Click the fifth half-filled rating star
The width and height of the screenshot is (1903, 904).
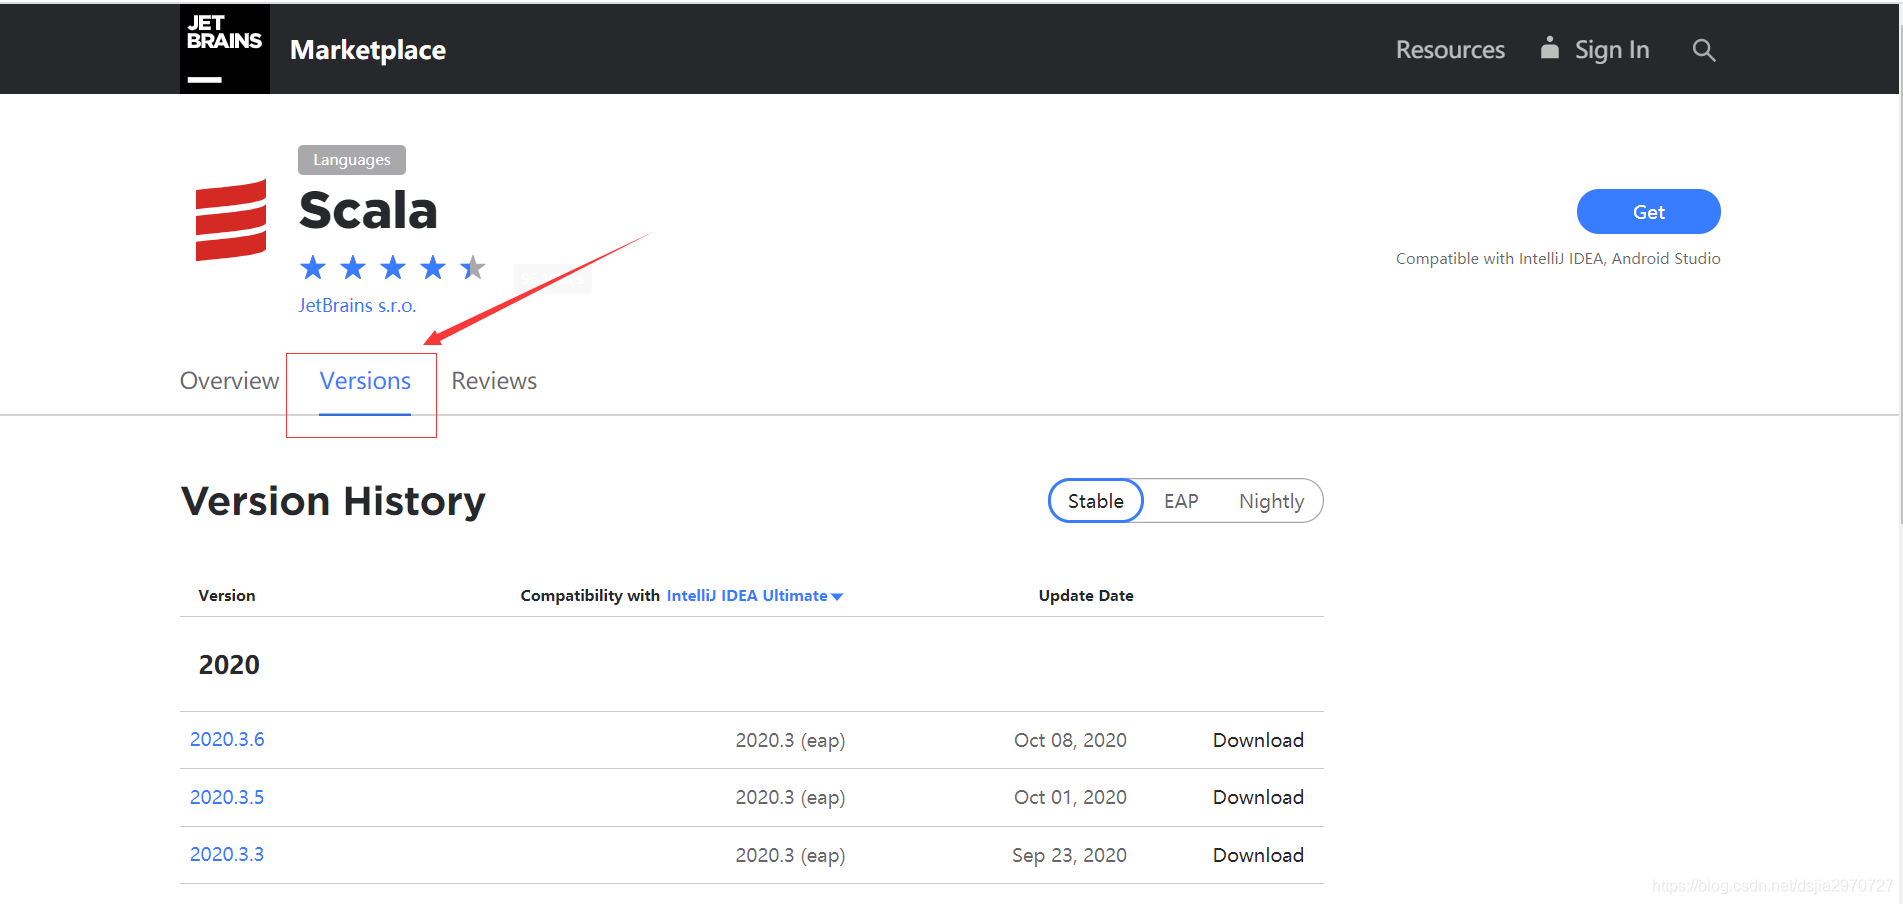coord(472,267)
